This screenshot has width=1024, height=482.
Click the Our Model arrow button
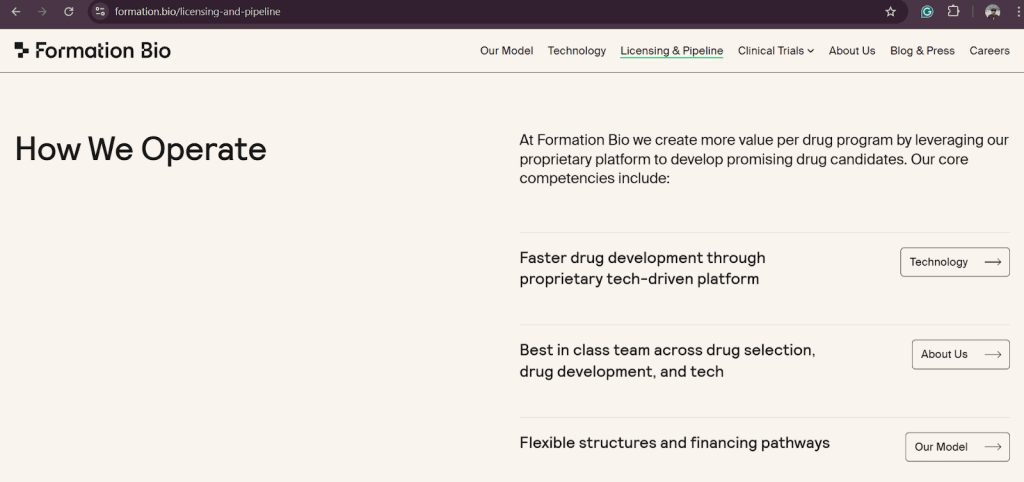click(956, 447)
